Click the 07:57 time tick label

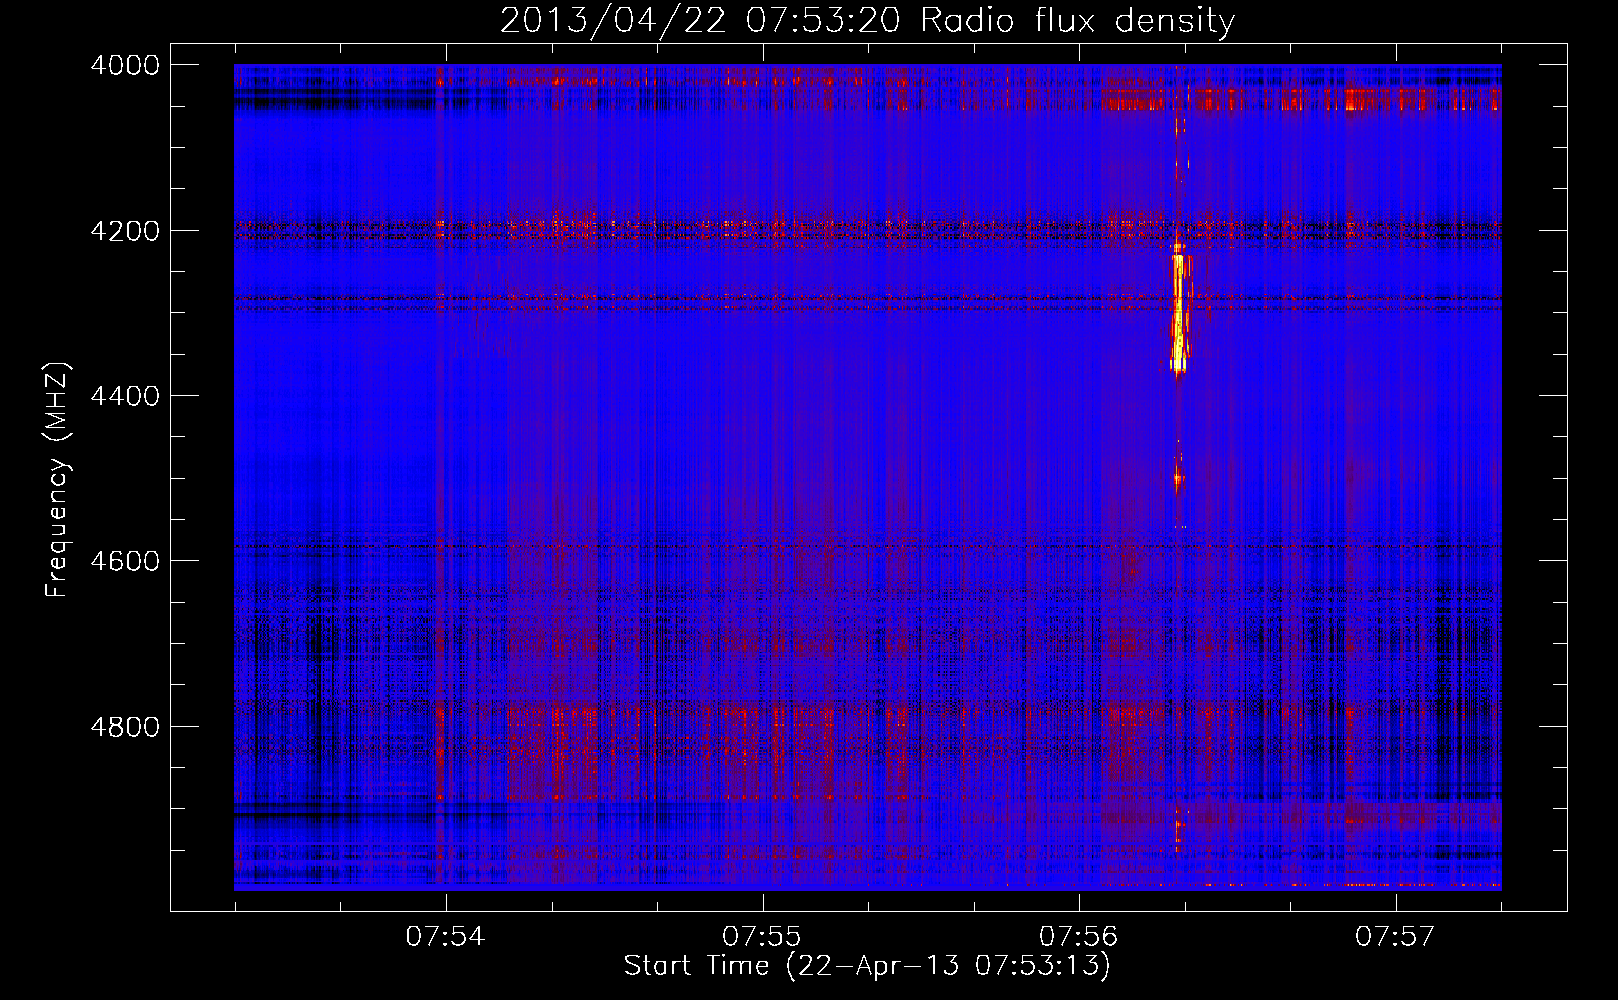click(x=1395, y=936)
